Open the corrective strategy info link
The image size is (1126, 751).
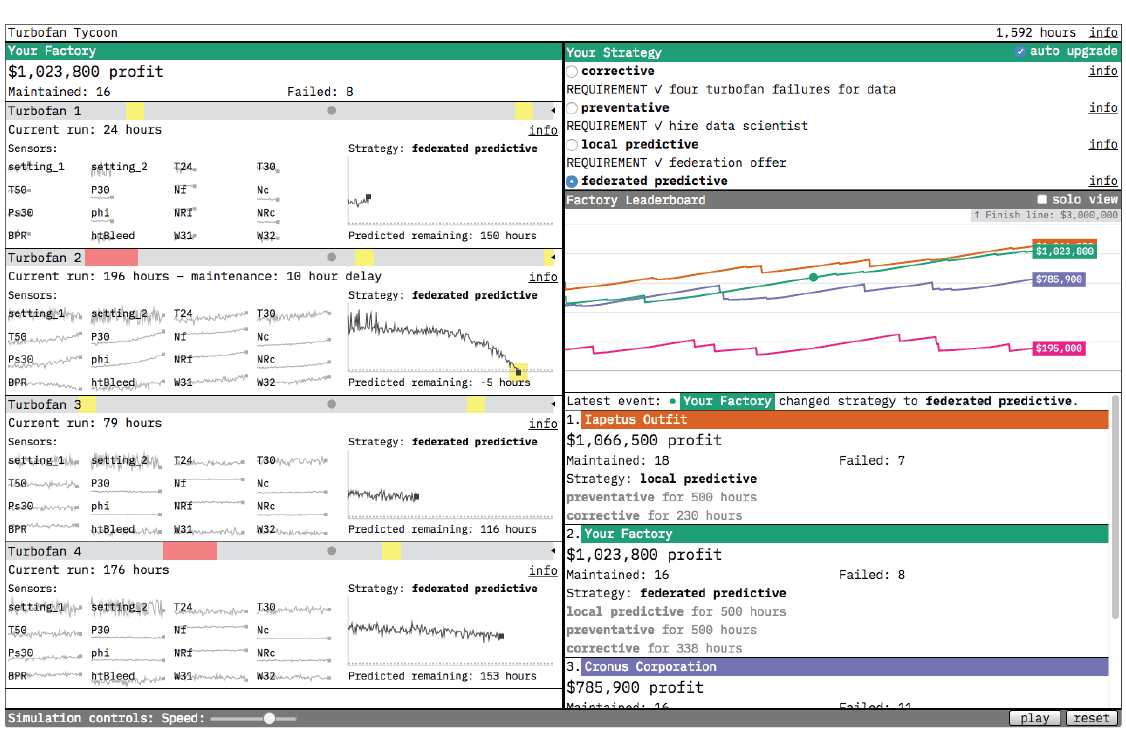click(1103, 70)
